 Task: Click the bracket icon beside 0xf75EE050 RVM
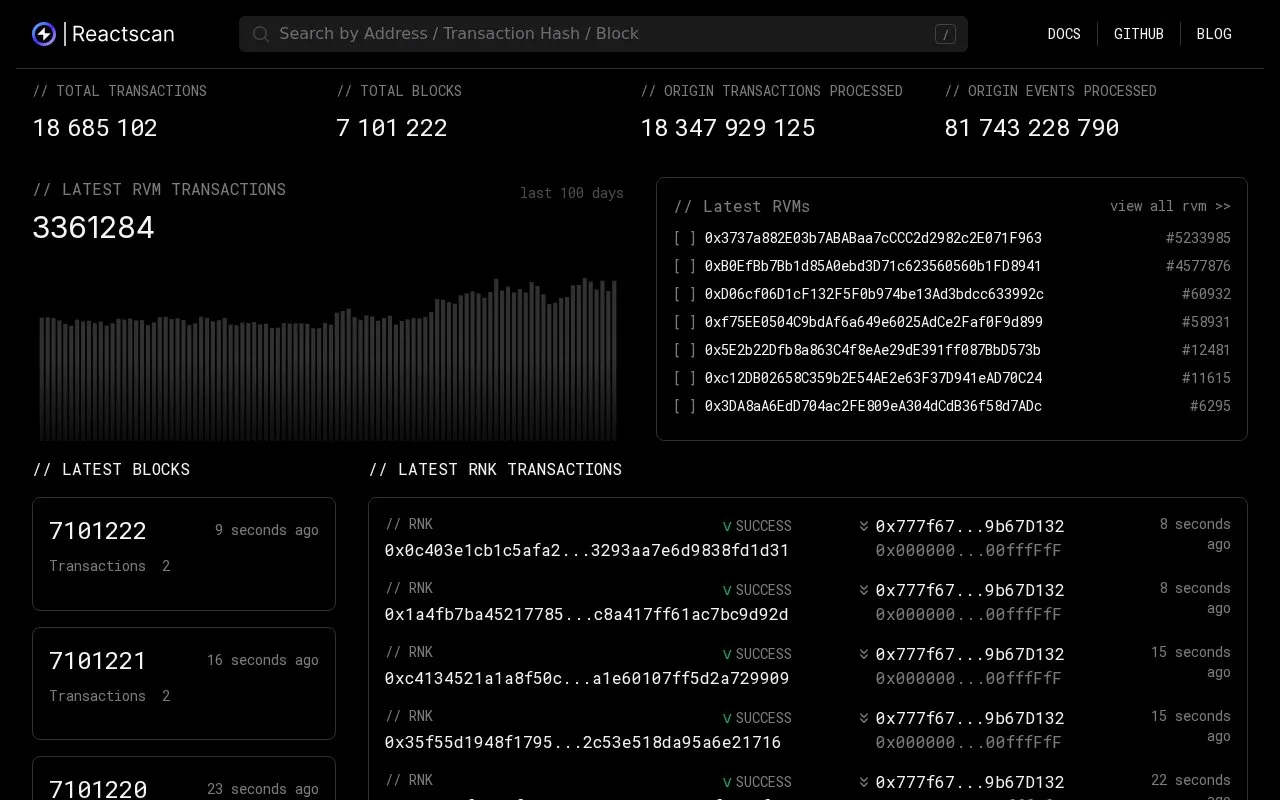coord(685,322)
